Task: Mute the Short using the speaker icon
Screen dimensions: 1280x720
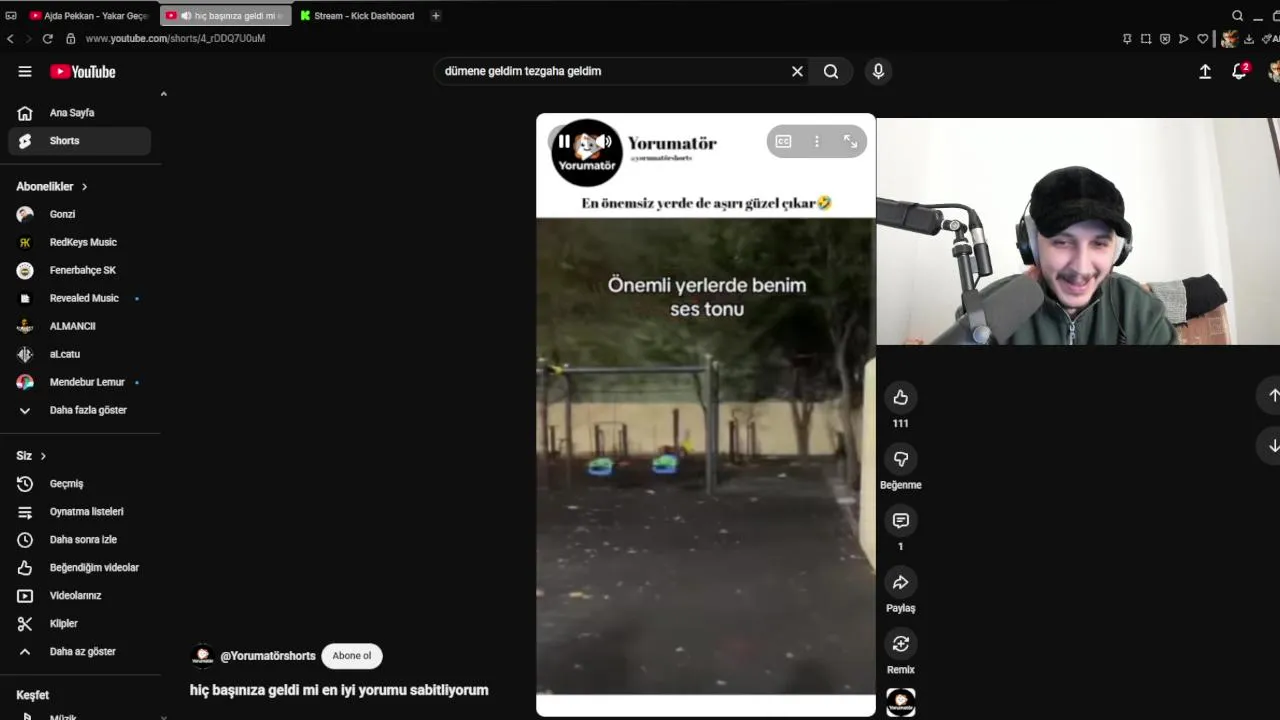Action: pos(604,142)
